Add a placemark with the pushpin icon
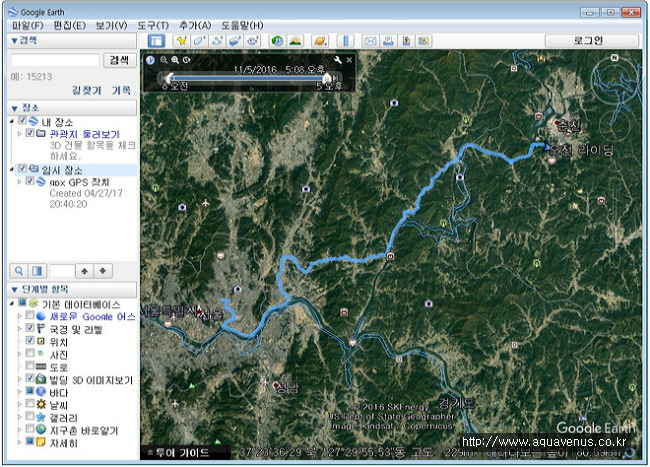The height and width of the screenshot is (467, 650). [181, 41]
